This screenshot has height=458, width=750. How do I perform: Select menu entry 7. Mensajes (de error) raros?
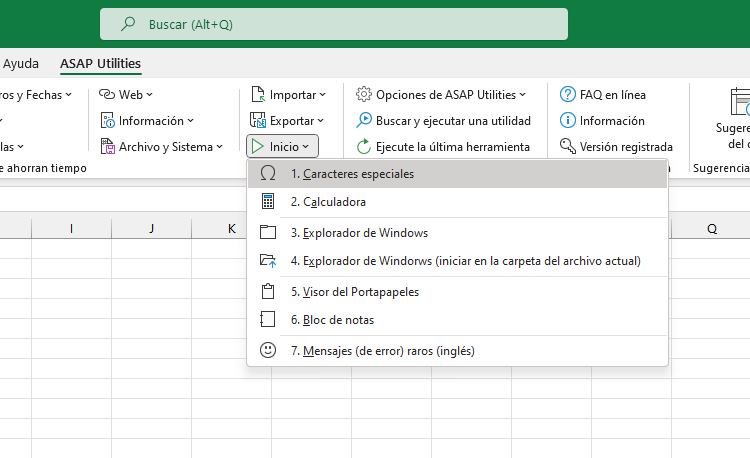pos(457,351)
